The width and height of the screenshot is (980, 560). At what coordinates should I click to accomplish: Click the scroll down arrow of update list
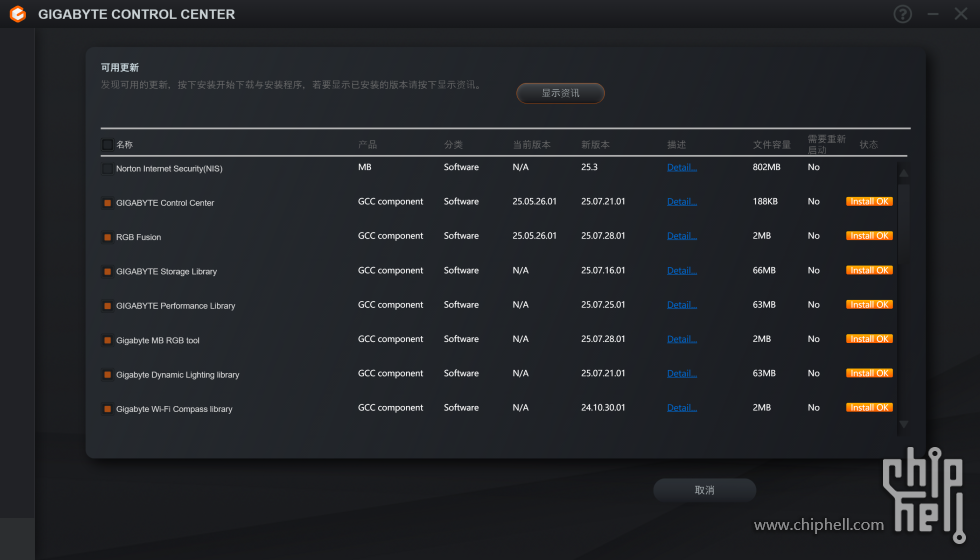(x=904, y=424)
